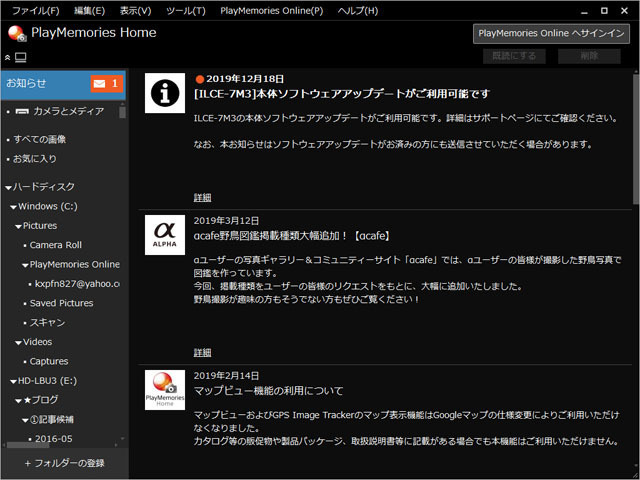Select お気に入り in sidebar
This screenshot has height=480, width=640.
pos(35,159)
